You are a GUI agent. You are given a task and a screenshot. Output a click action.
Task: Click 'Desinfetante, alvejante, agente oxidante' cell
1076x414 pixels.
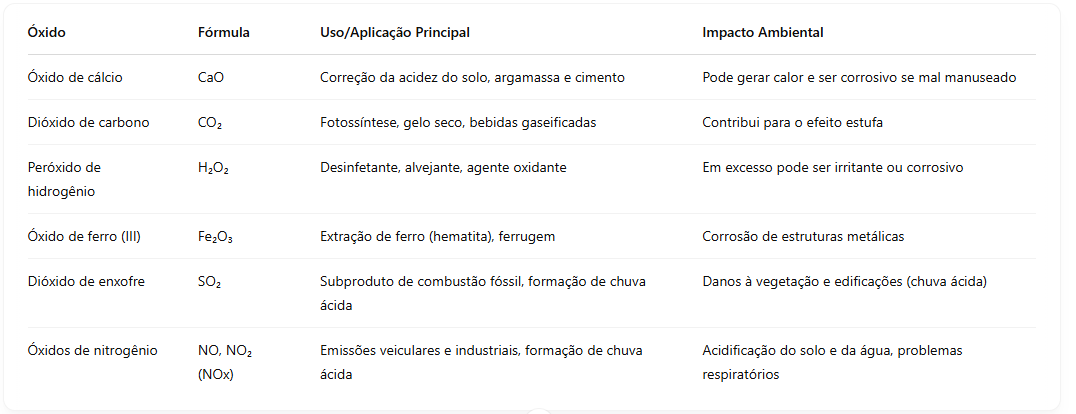point(443,167)
